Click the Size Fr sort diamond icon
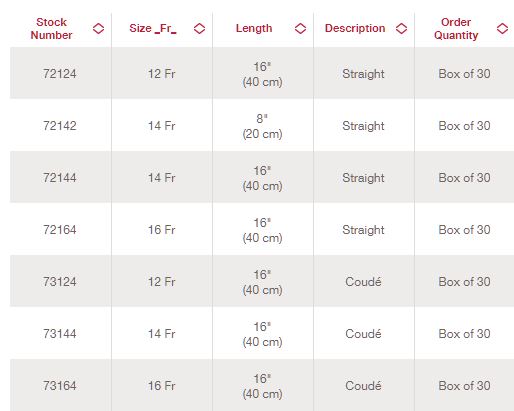This screenshot has height=411, width=514. click(x=199, y=28)
